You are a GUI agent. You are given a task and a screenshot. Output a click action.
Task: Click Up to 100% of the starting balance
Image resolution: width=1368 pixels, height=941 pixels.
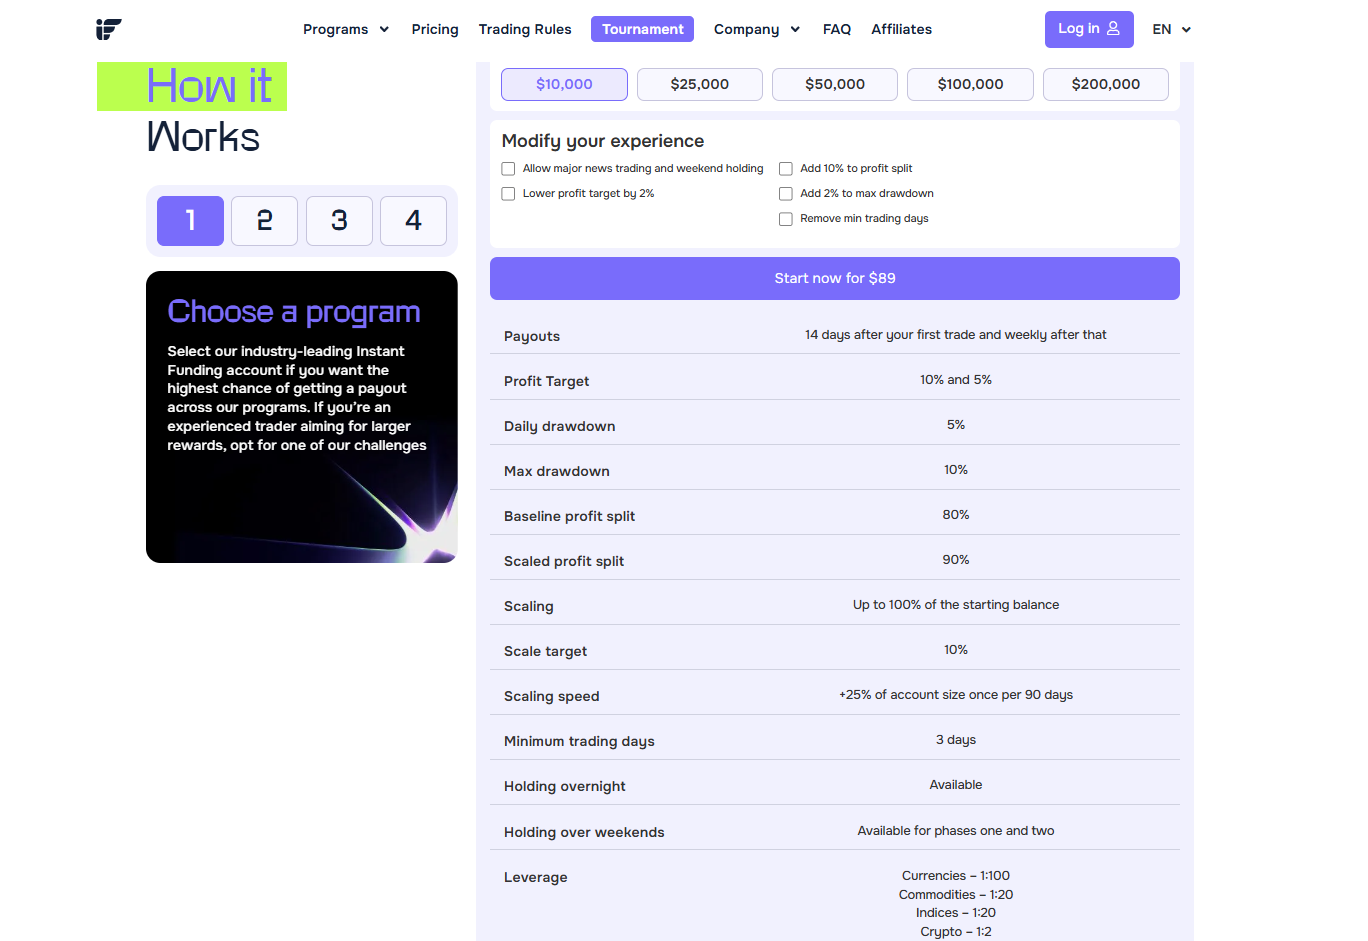click(x=956, y=605)
